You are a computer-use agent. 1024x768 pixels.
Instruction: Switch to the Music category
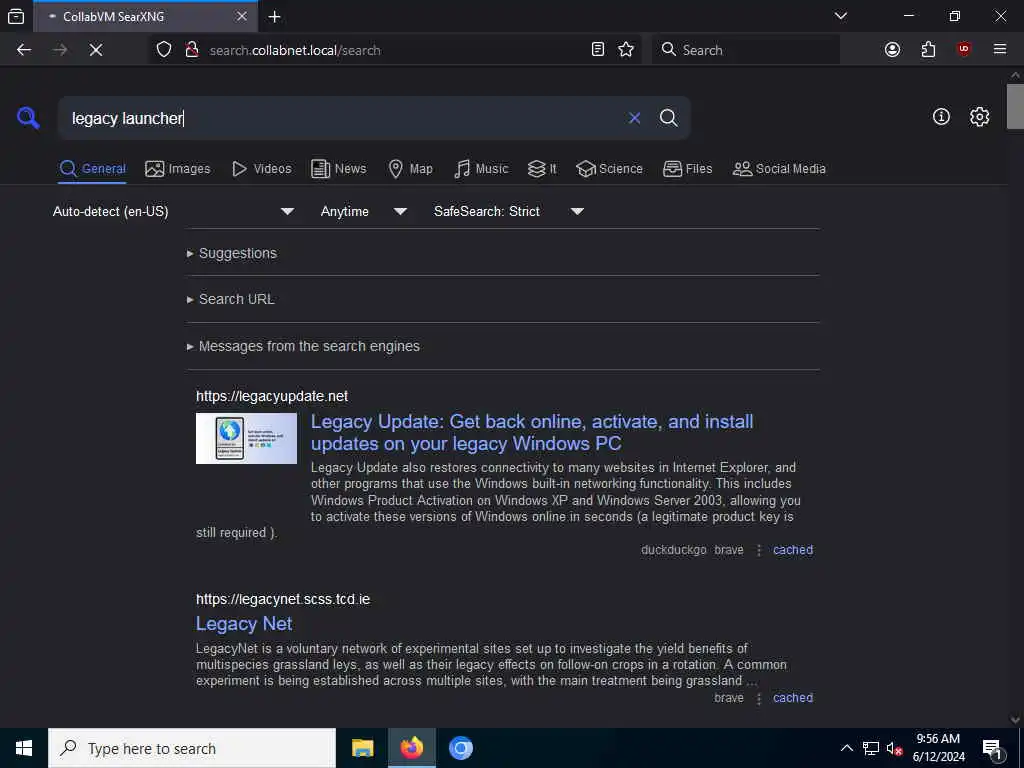point(481,169)
